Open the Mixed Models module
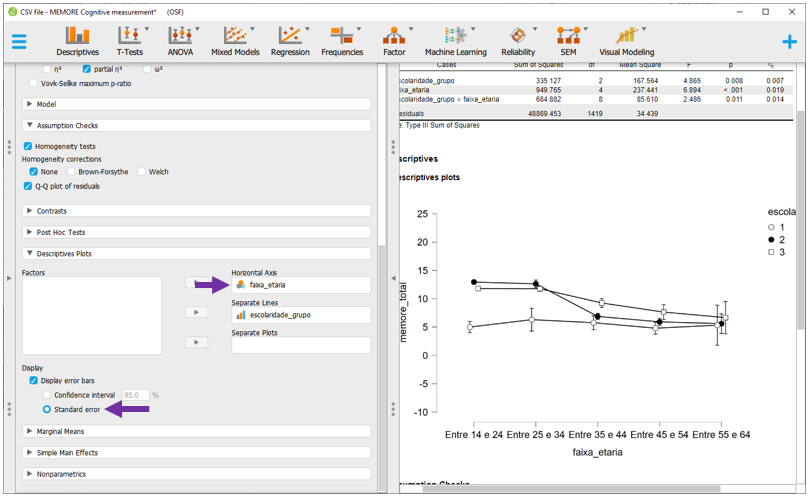Screen dimensions: 811x497 [235, 41]
